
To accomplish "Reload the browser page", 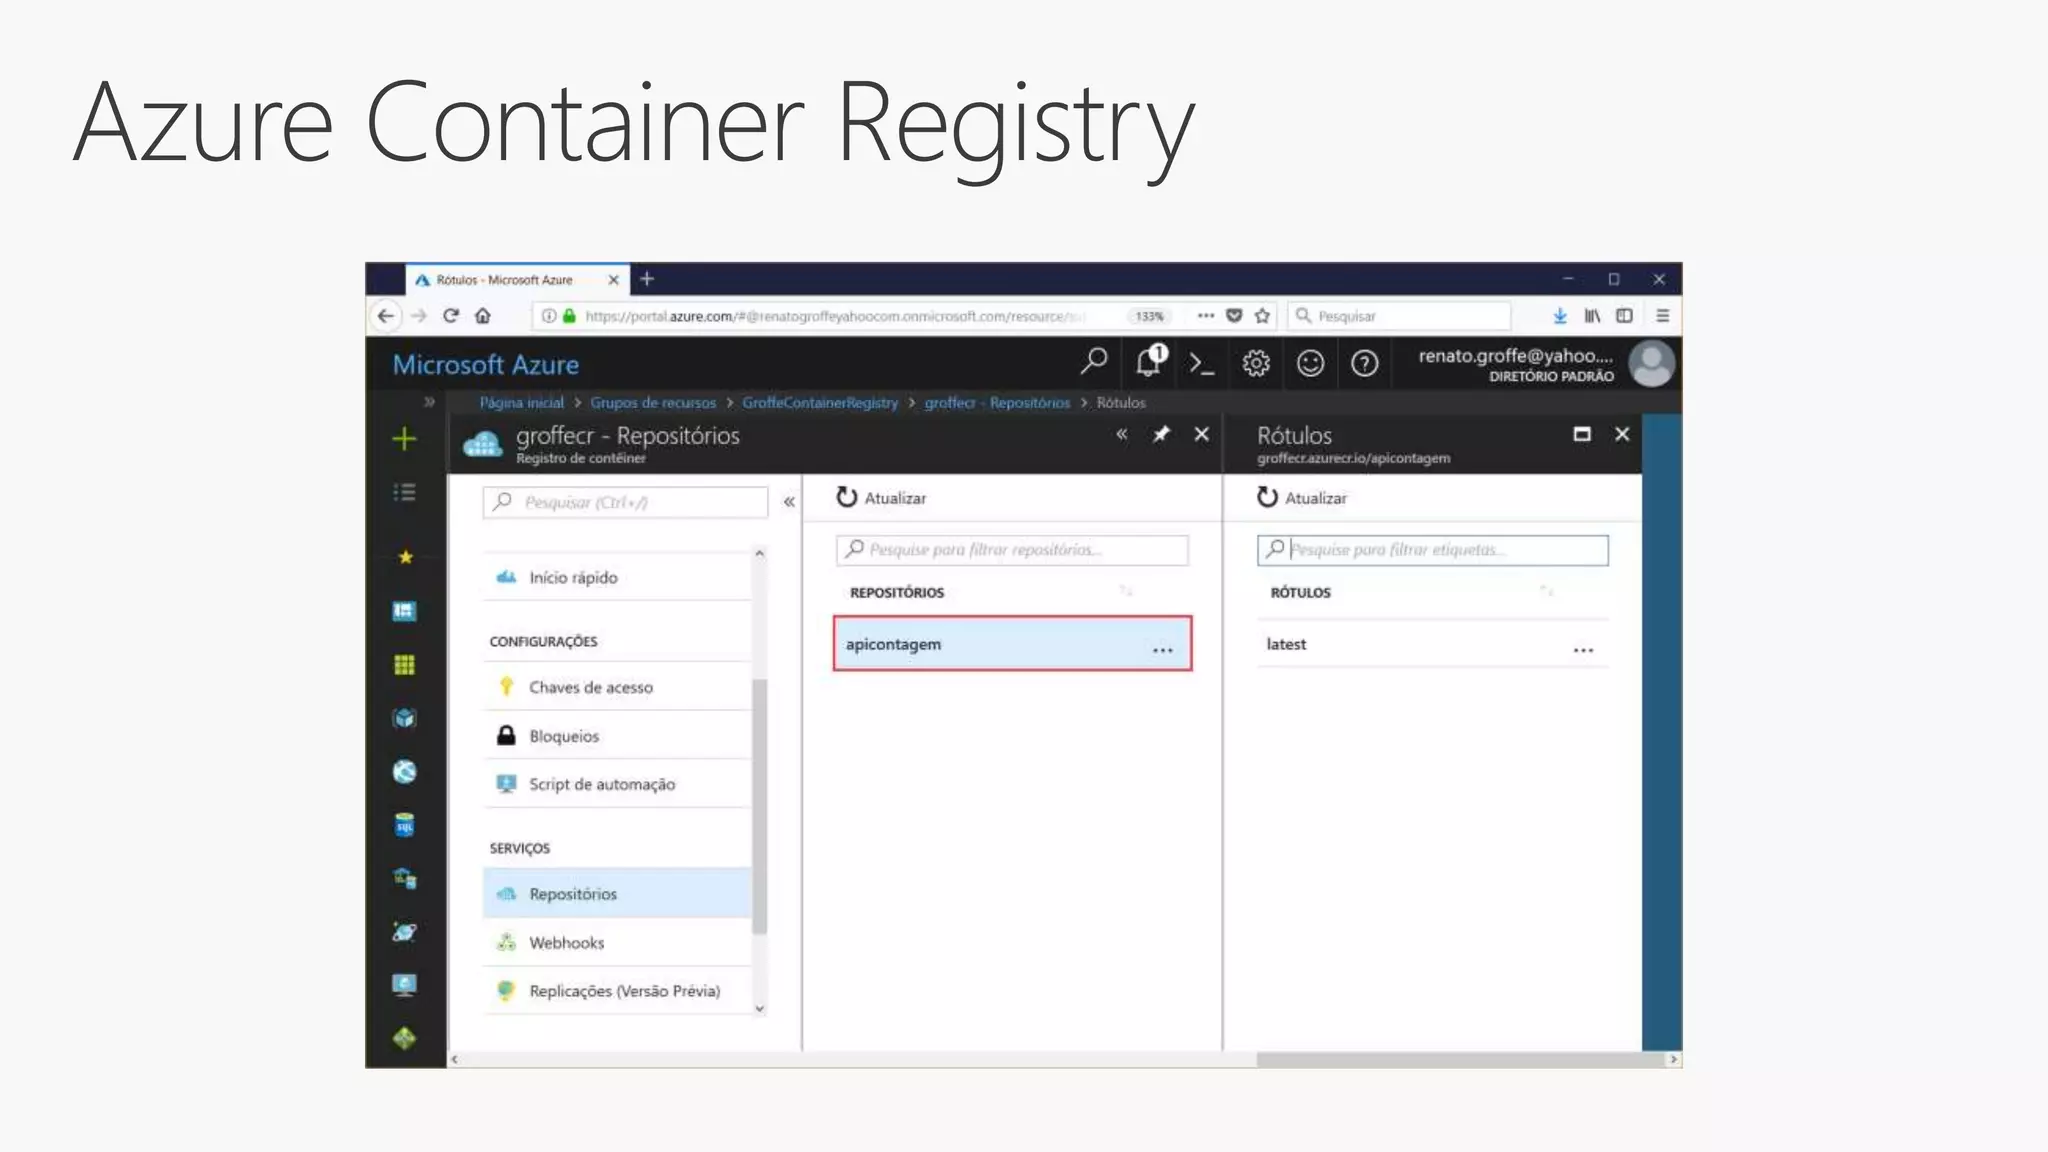I will click(x=451, y=316).
